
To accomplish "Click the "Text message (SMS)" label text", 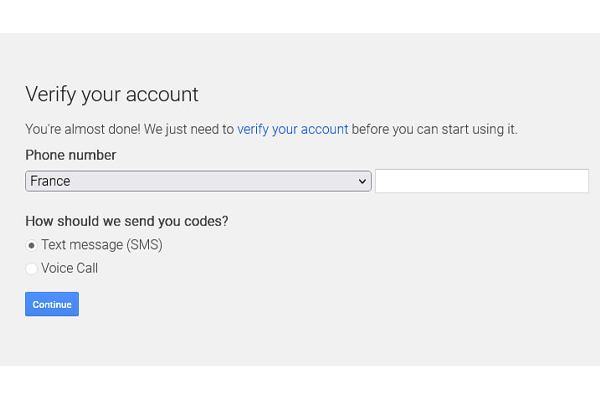I will pyautogui.click(x=101, y=245).
